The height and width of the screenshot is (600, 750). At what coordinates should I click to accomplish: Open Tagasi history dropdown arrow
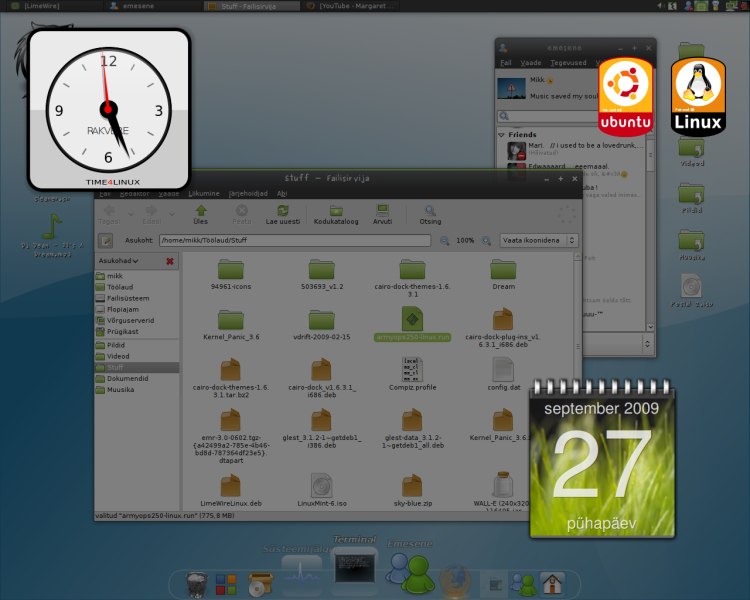(131, 214)
